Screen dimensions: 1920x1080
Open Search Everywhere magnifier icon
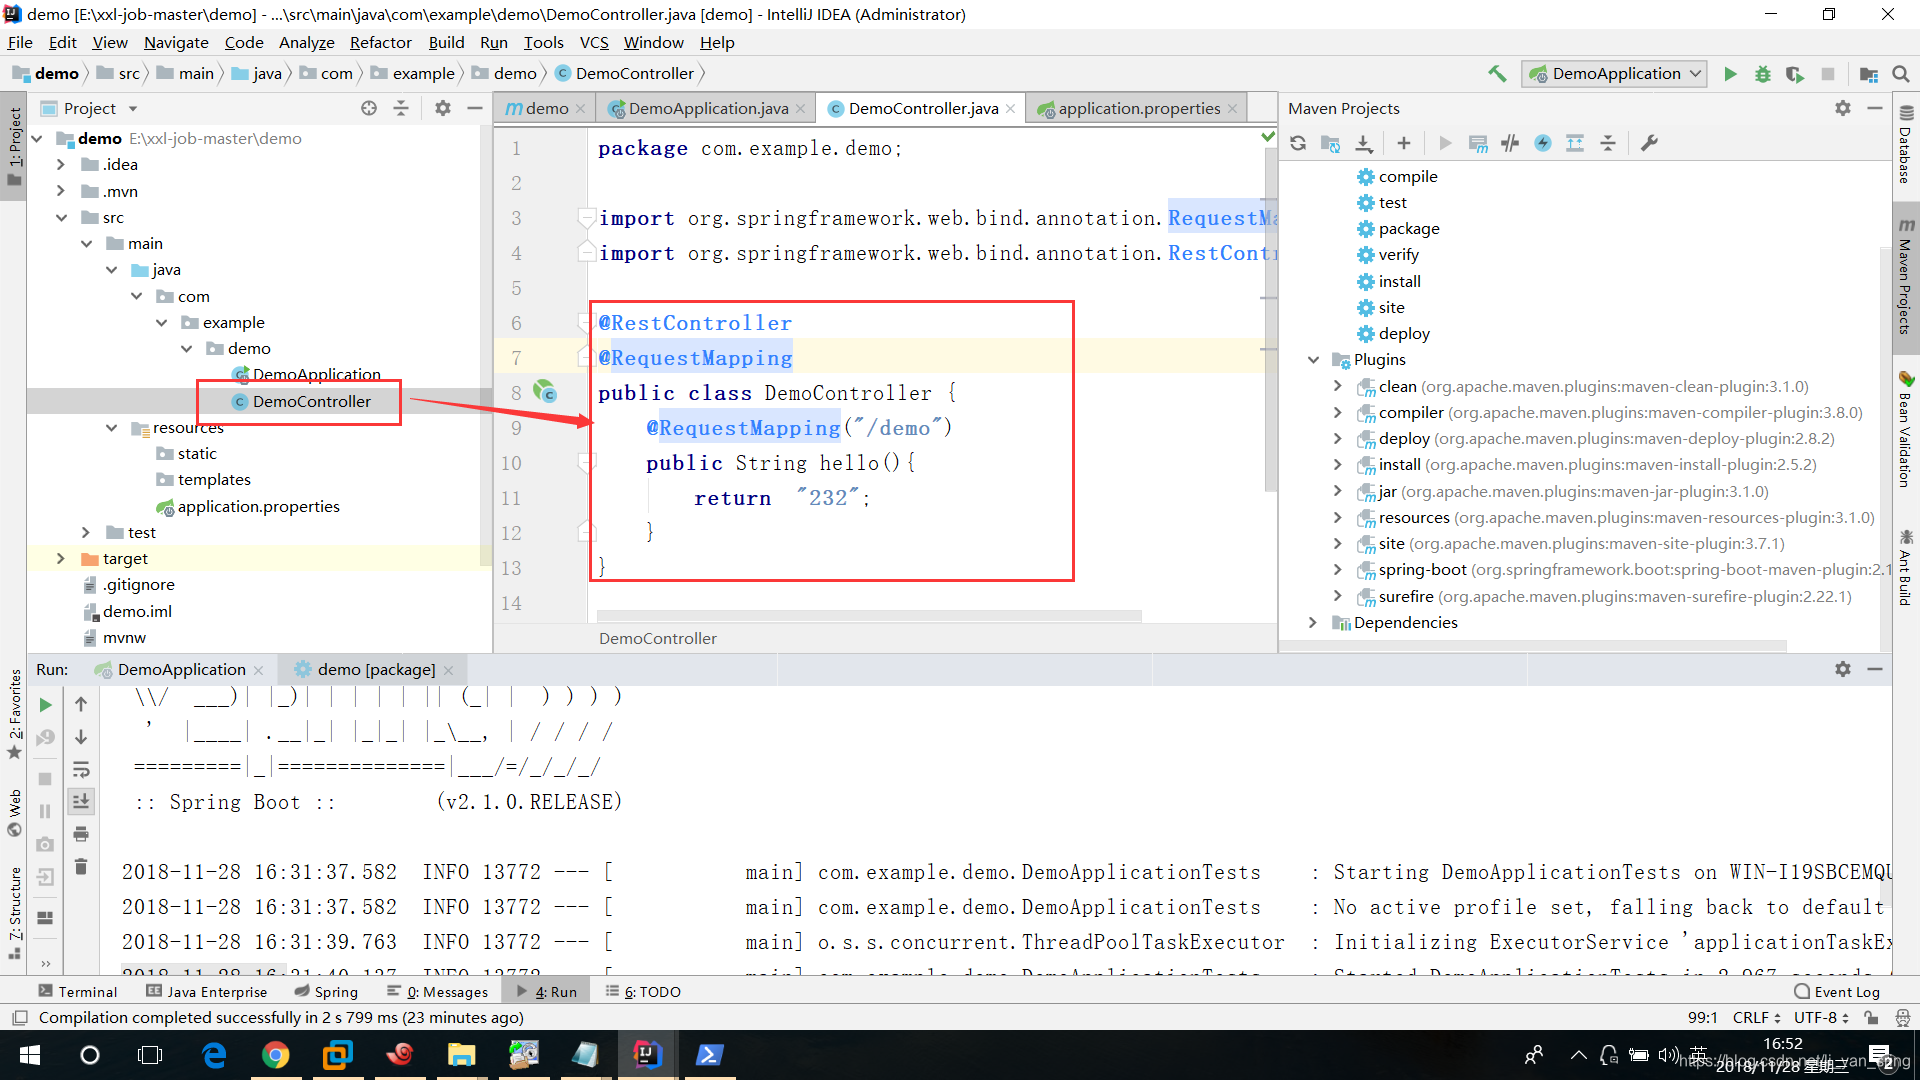1901,74
